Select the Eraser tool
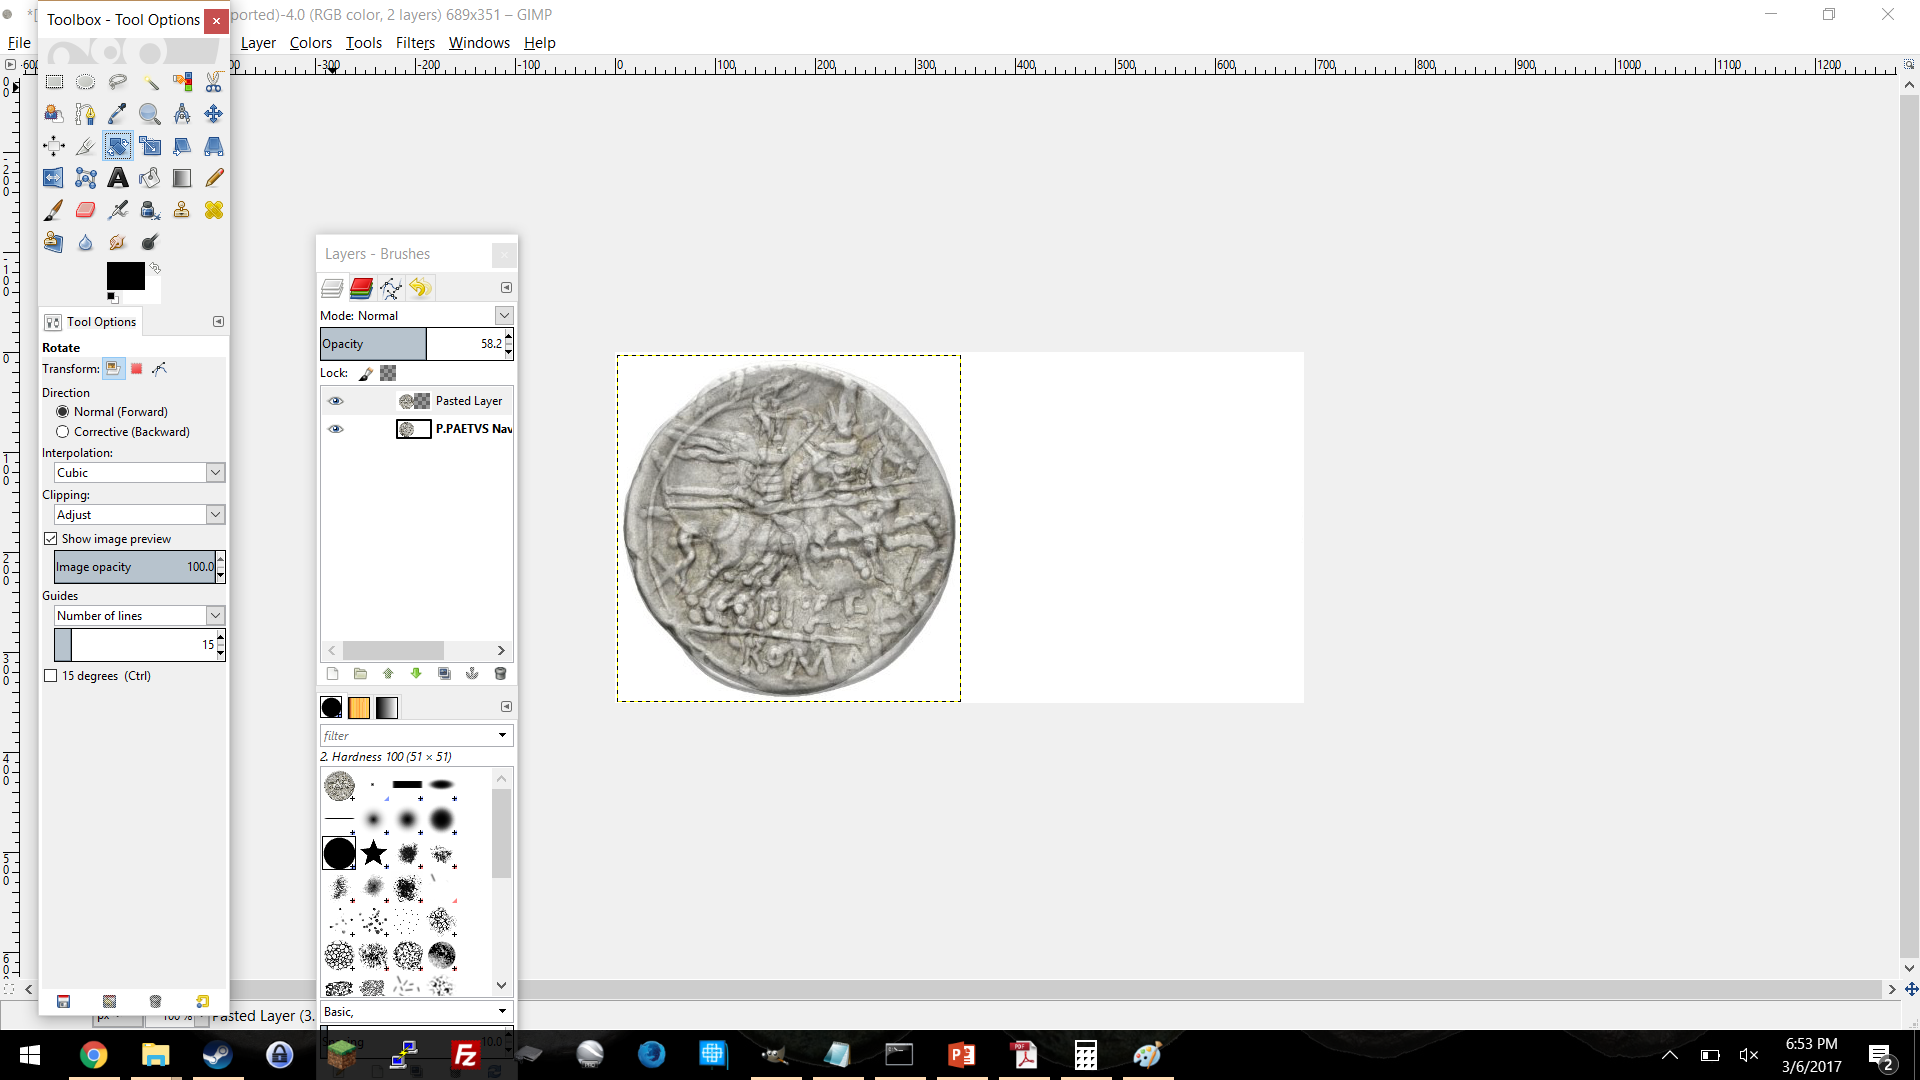The height and width of the screenshot is (1080, 1920). coord(86,210)
